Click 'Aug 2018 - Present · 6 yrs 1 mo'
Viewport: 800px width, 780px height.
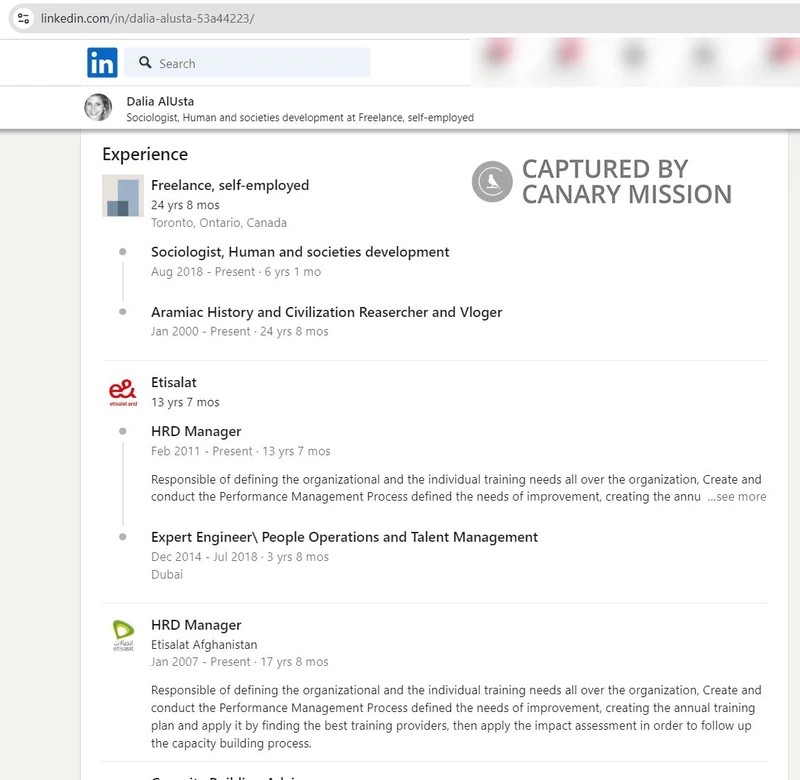click(x=236, y=272)
